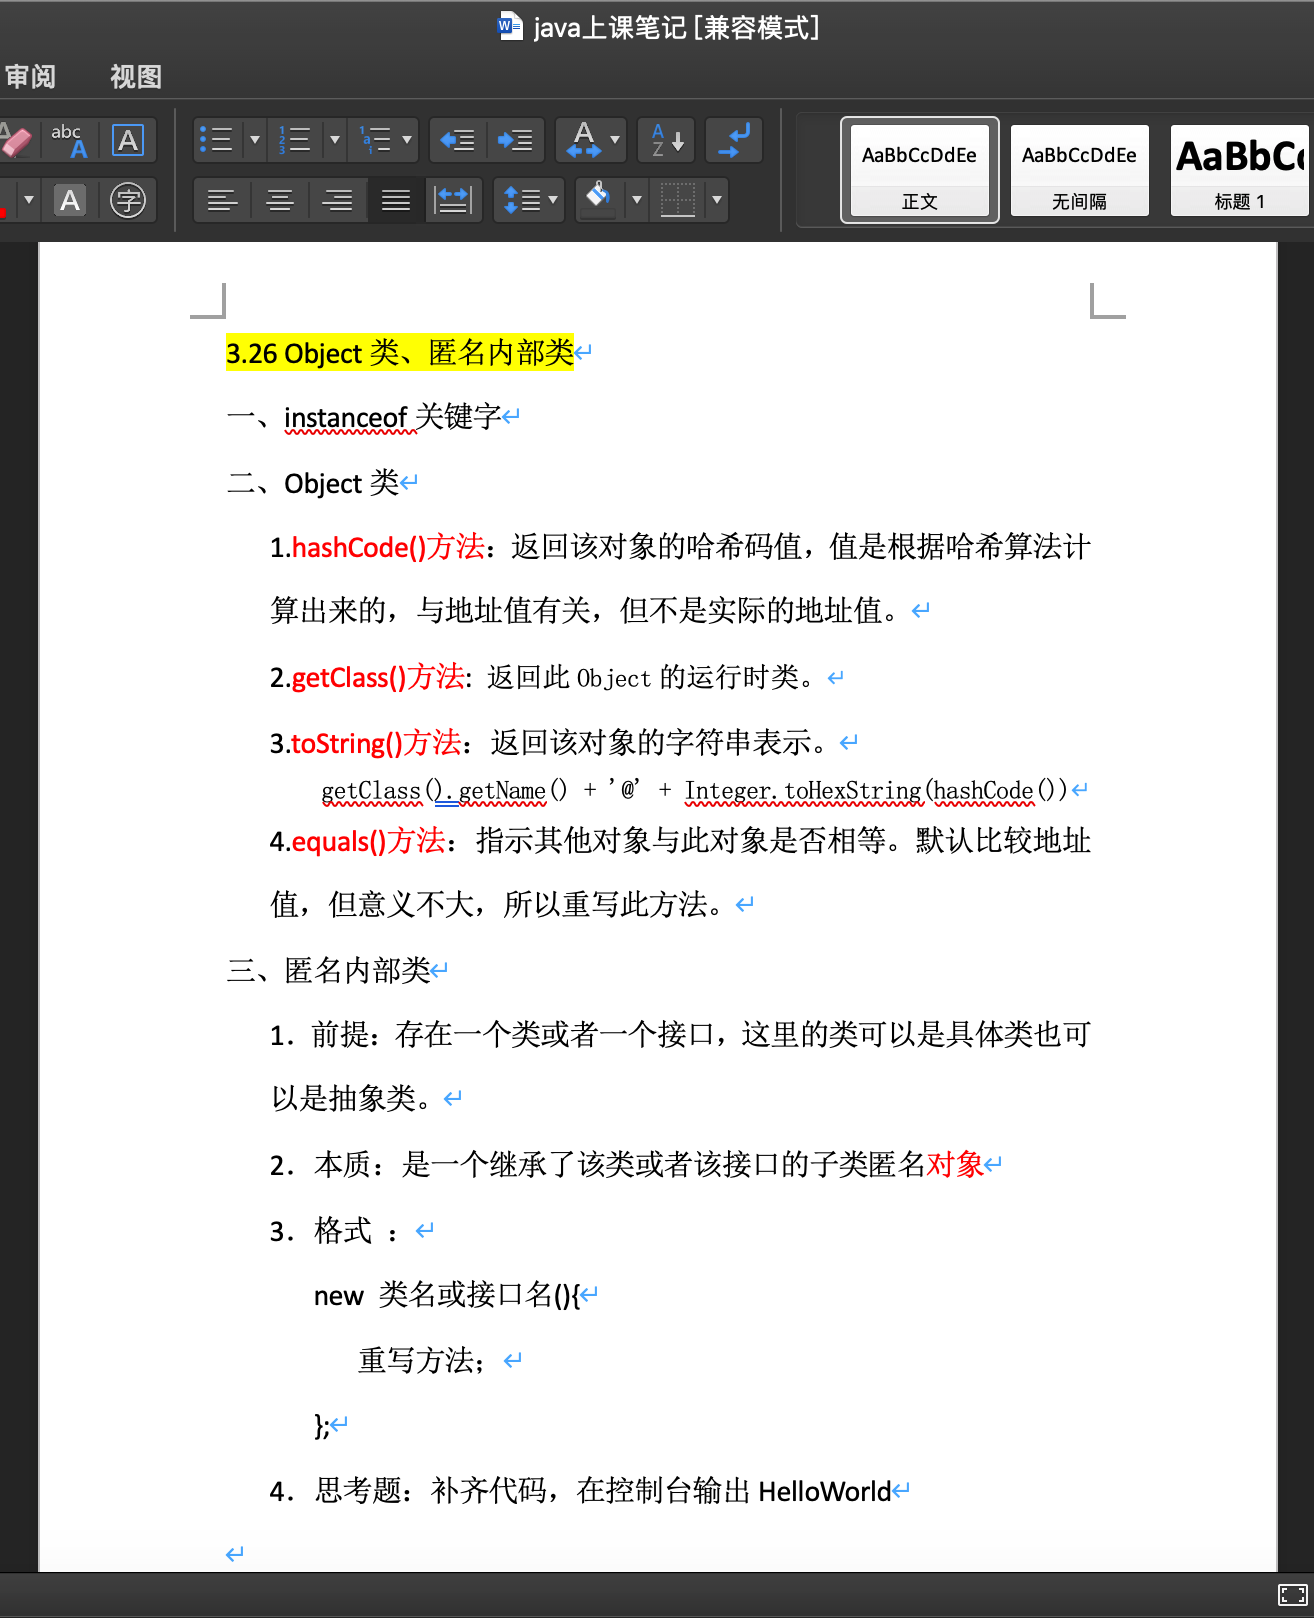Image resolution: width=1314 pixels, height=1618 pixels.
Task: Sort text A to Z
Action: 667,140
